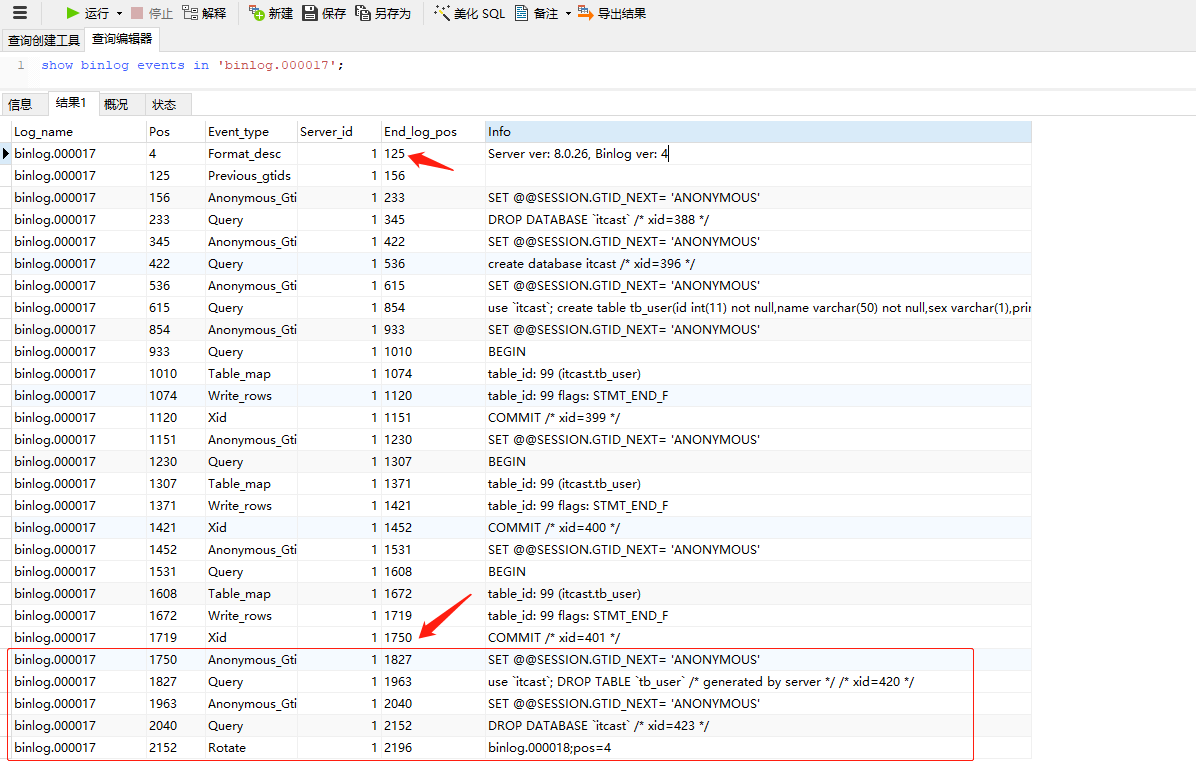The width and height of the screenshot is (1196, 769).
Task: Click the green Run icon
Action: [72, 13]
